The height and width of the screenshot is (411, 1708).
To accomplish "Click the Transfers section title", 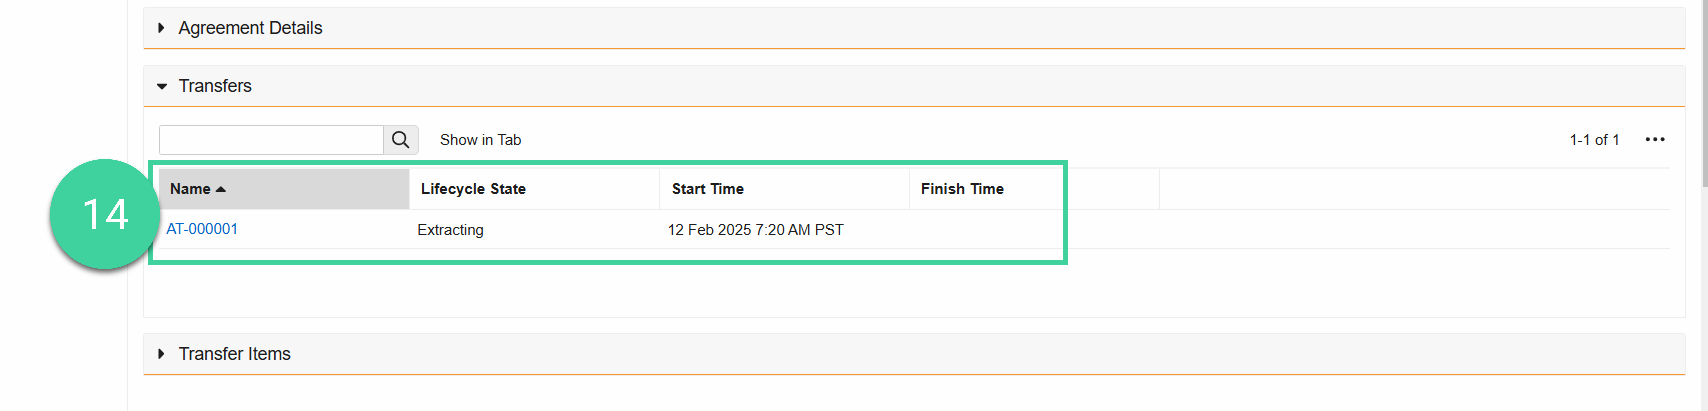I will coord(215,86).
